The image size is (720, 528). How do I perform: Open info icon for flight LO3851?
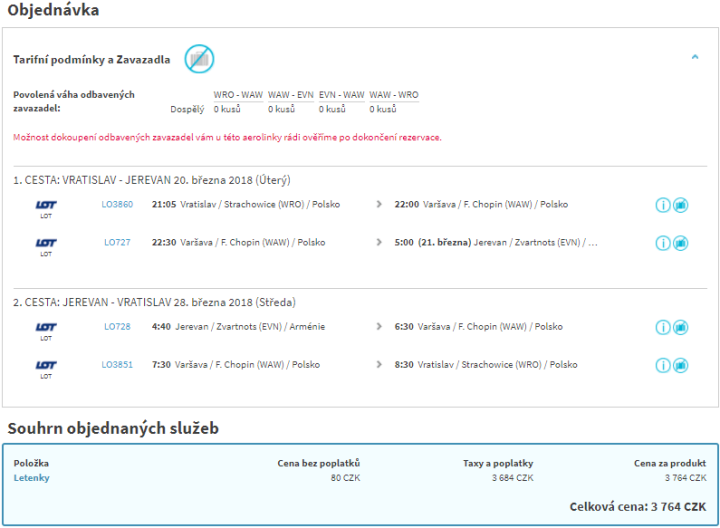[x=662, y=365]
